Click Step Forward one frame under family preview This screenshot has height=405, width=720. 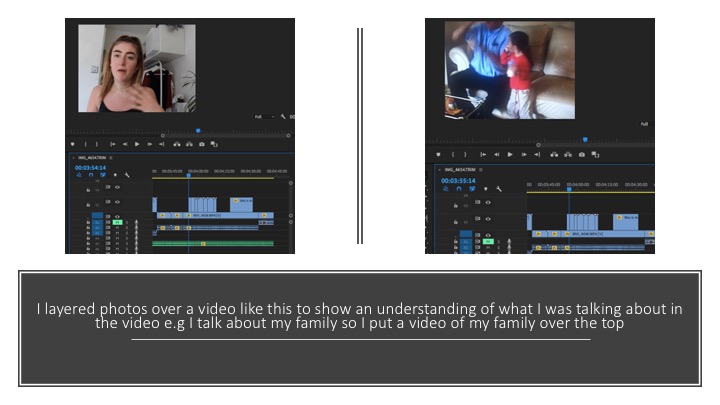pos(523,155)
